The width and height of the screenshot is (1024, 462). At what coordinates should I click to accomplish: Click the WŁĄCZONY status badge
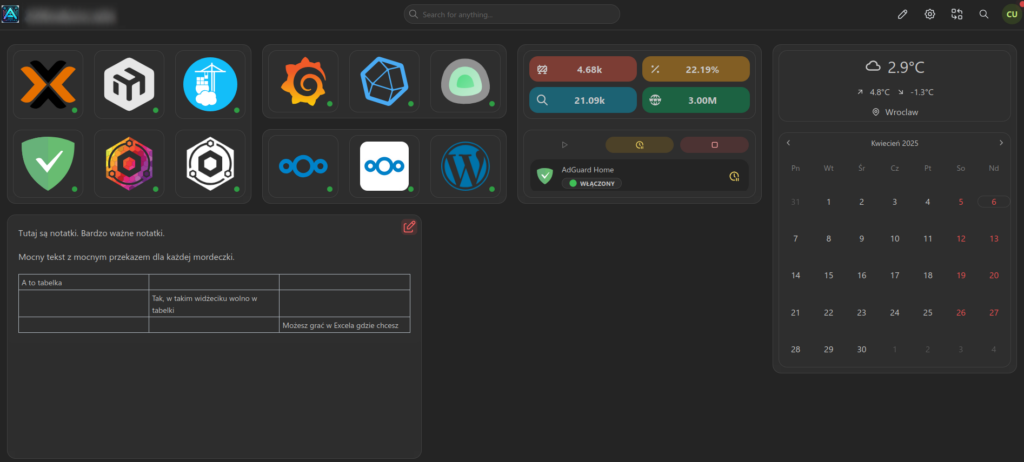click(x=592, y=183)
